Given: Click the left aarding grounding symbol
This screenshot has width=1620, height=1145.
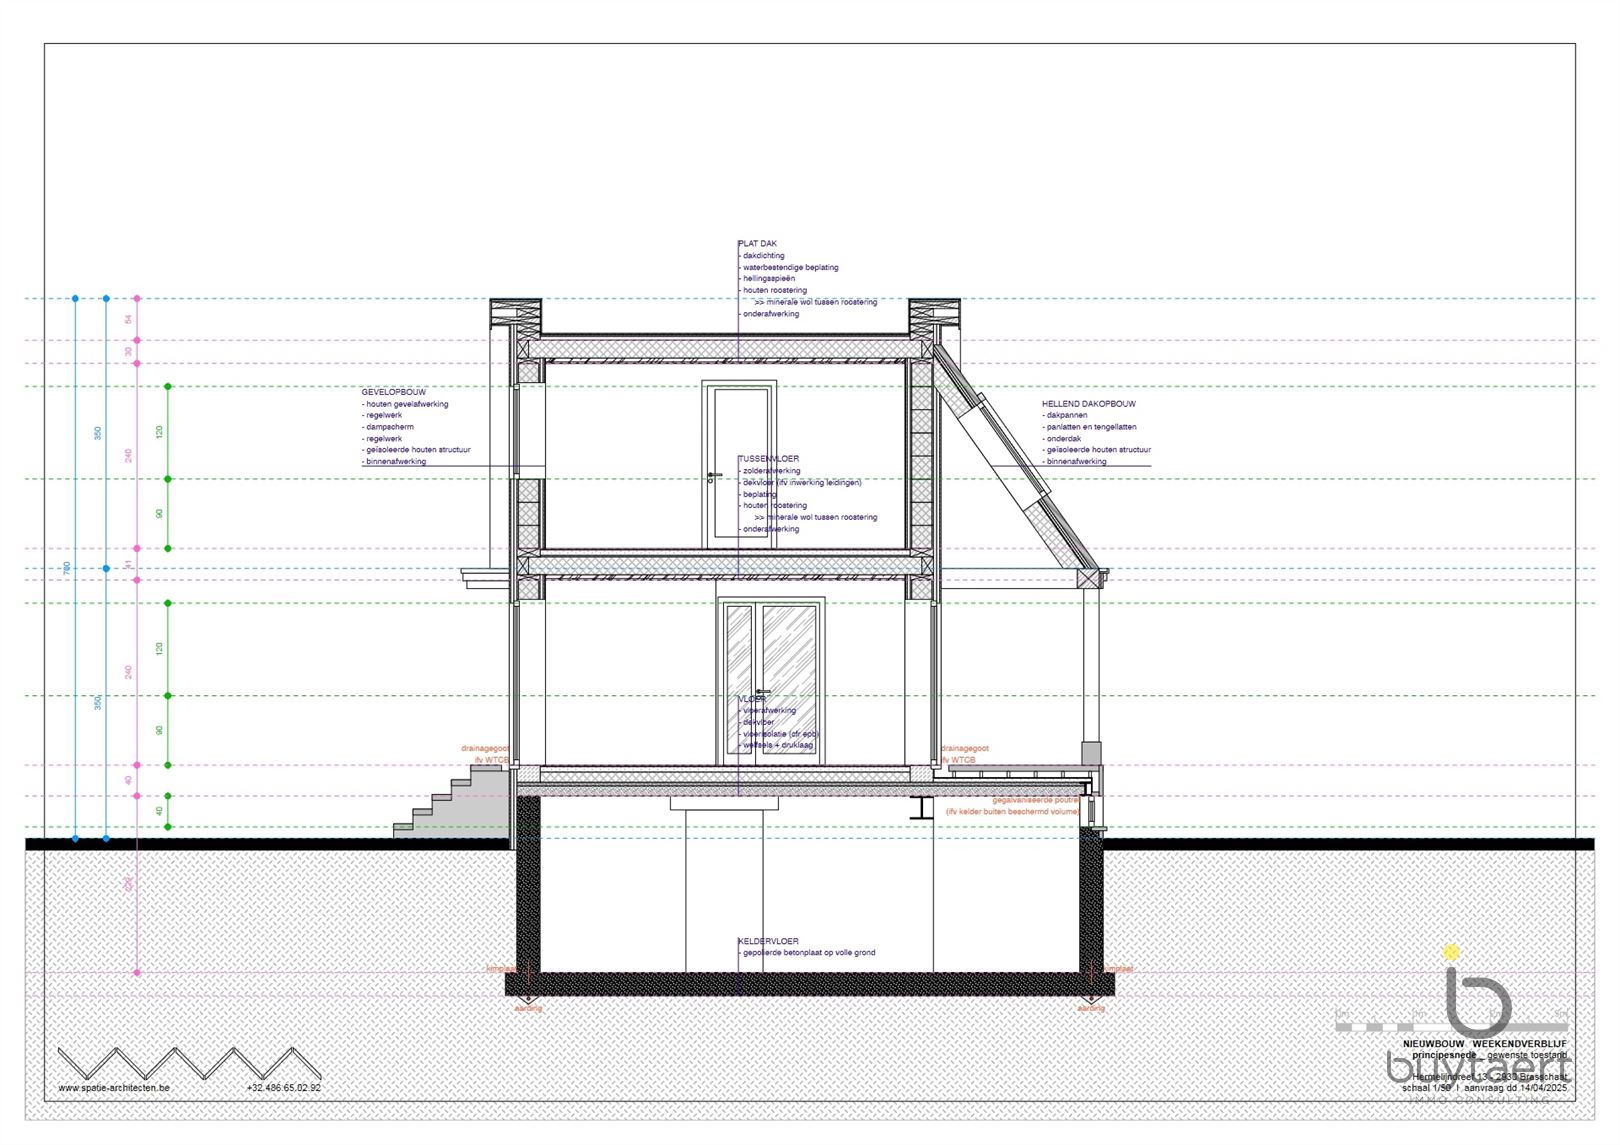Looking at the screenshot, I should [528, 1001].
